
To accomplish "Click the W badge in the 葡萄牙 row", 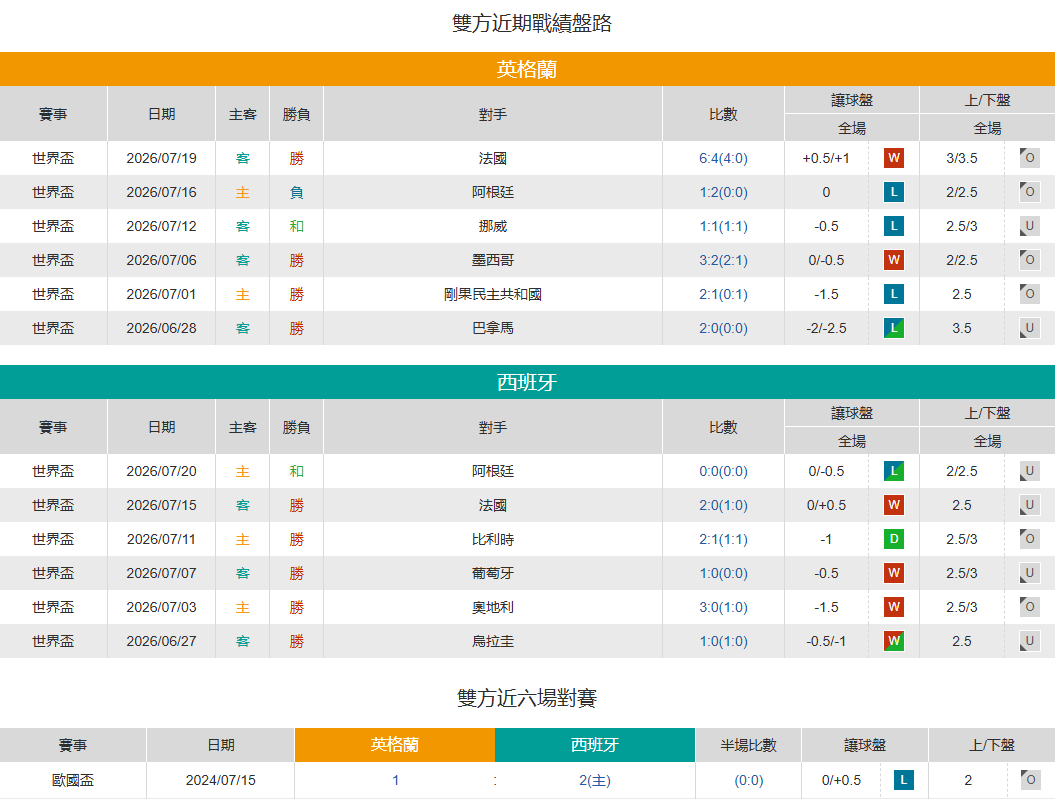I will coord(894,573).
